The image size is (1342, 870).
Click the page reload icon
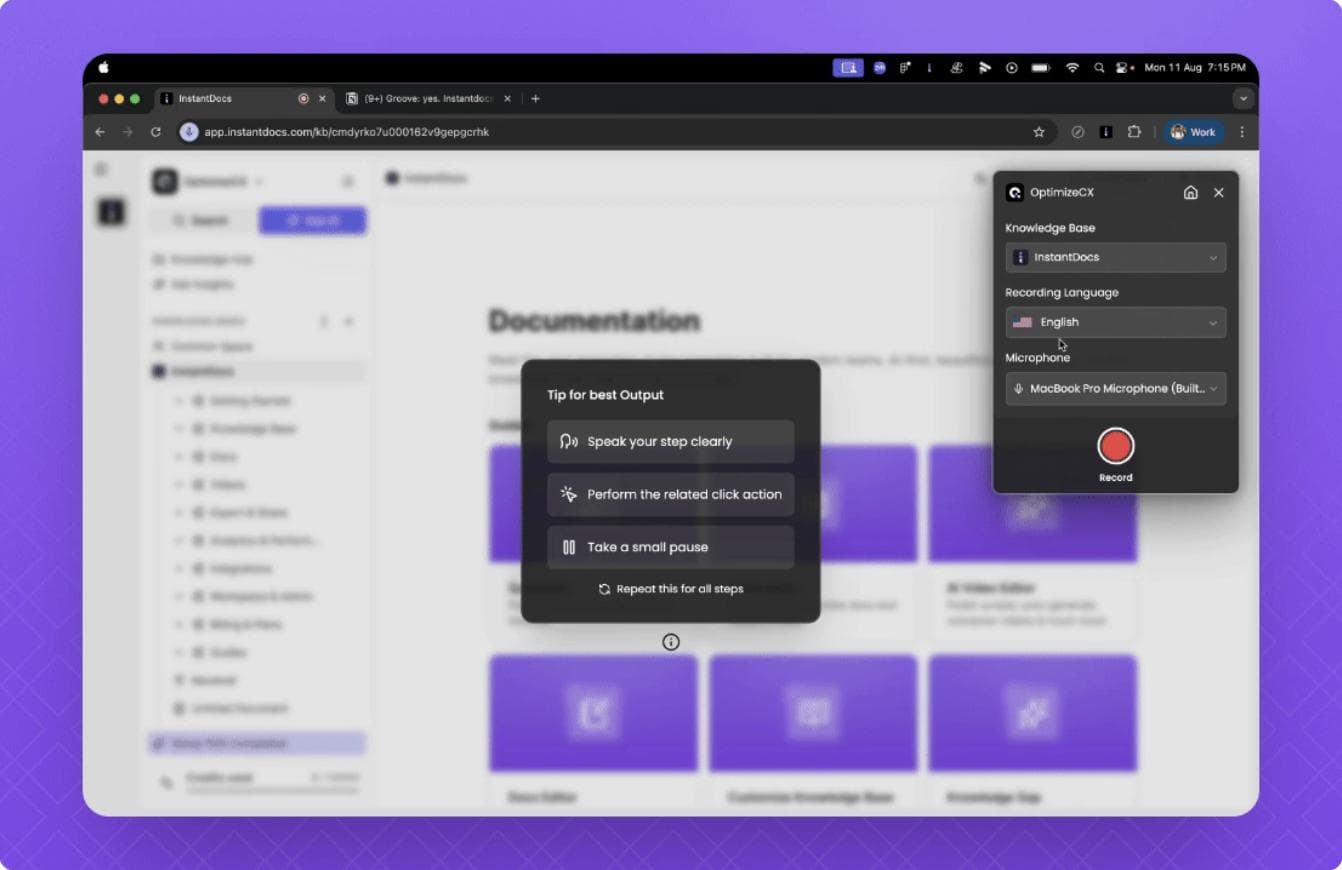[x=157, y=131]
